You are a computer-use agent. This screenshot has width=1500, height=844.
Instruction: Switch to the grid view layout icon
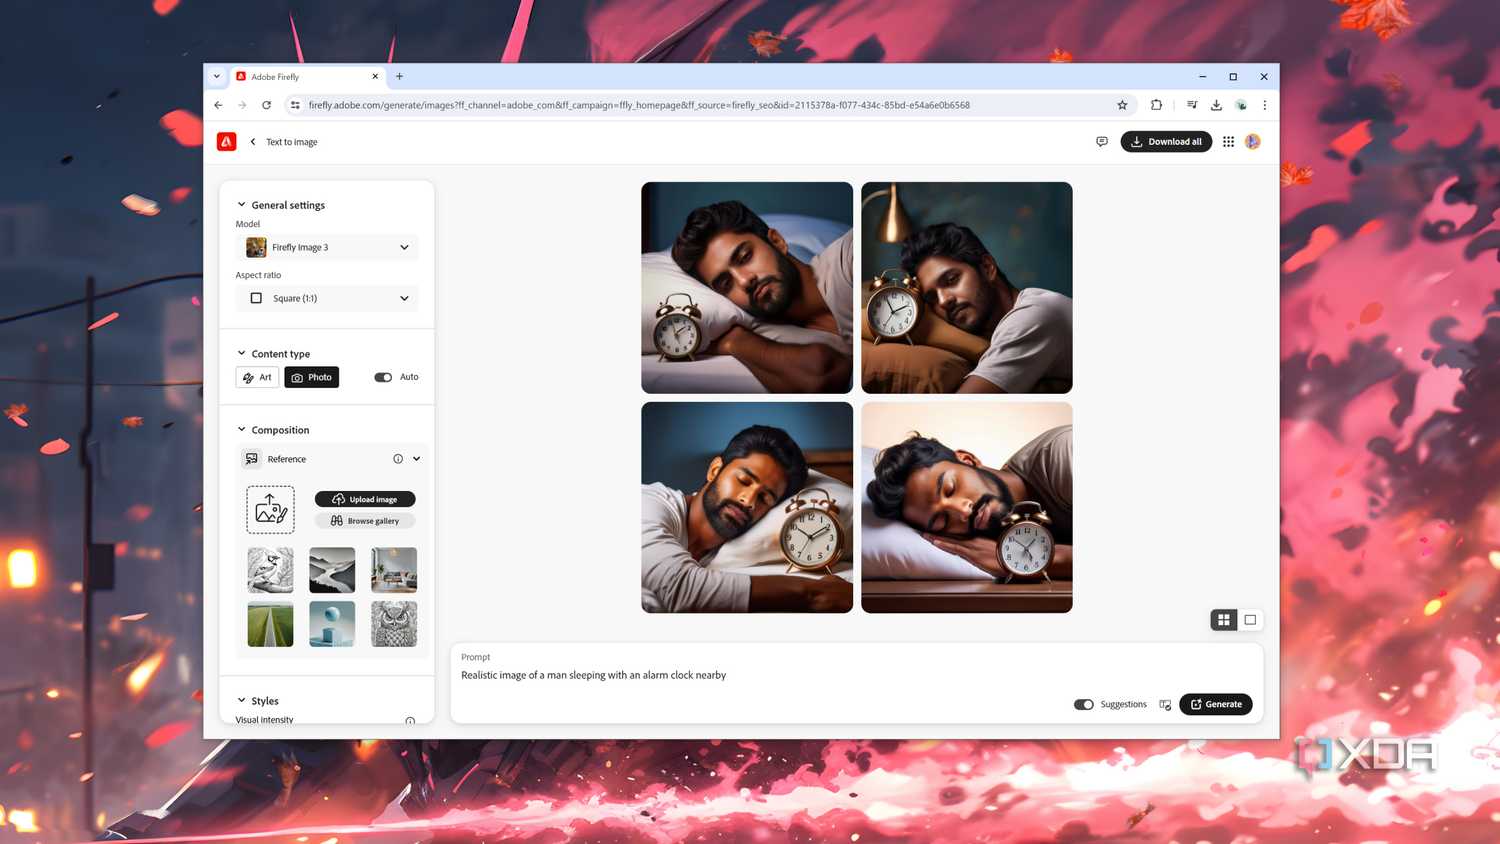point(1224,620)
